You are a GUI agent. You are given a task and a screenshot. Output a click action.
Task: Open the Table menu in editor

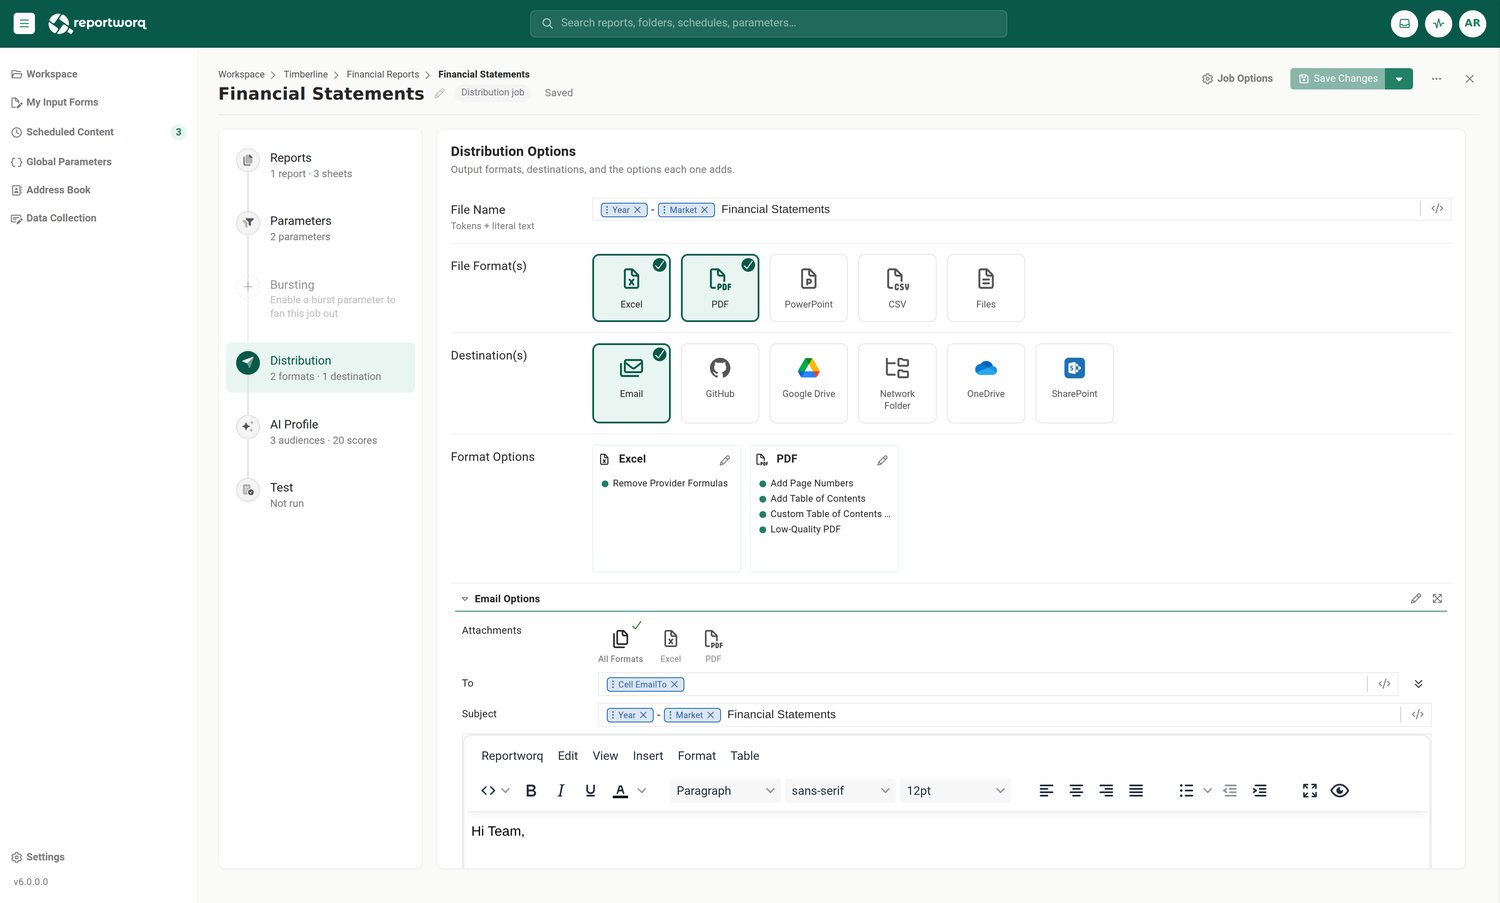(x=745, y=756)
